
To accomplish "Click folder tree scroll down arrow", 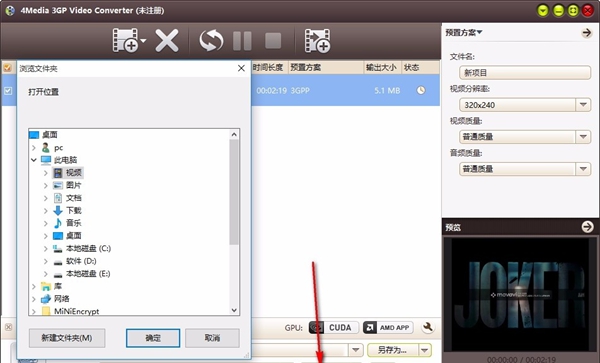I will click(x=234, y=310).
